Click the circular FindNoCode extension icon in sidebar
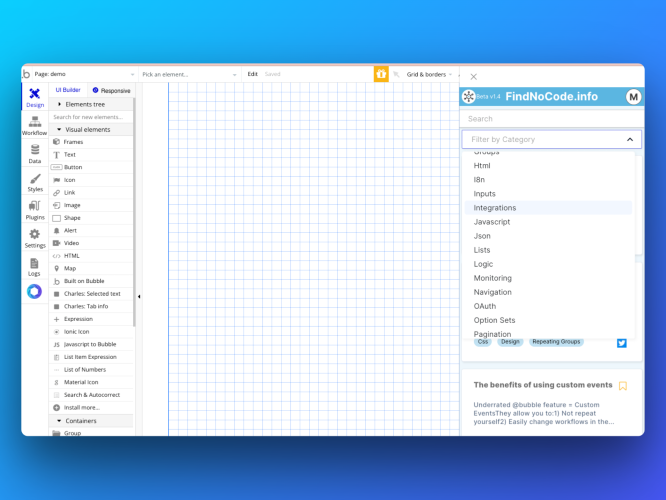 tap(34, 291)
